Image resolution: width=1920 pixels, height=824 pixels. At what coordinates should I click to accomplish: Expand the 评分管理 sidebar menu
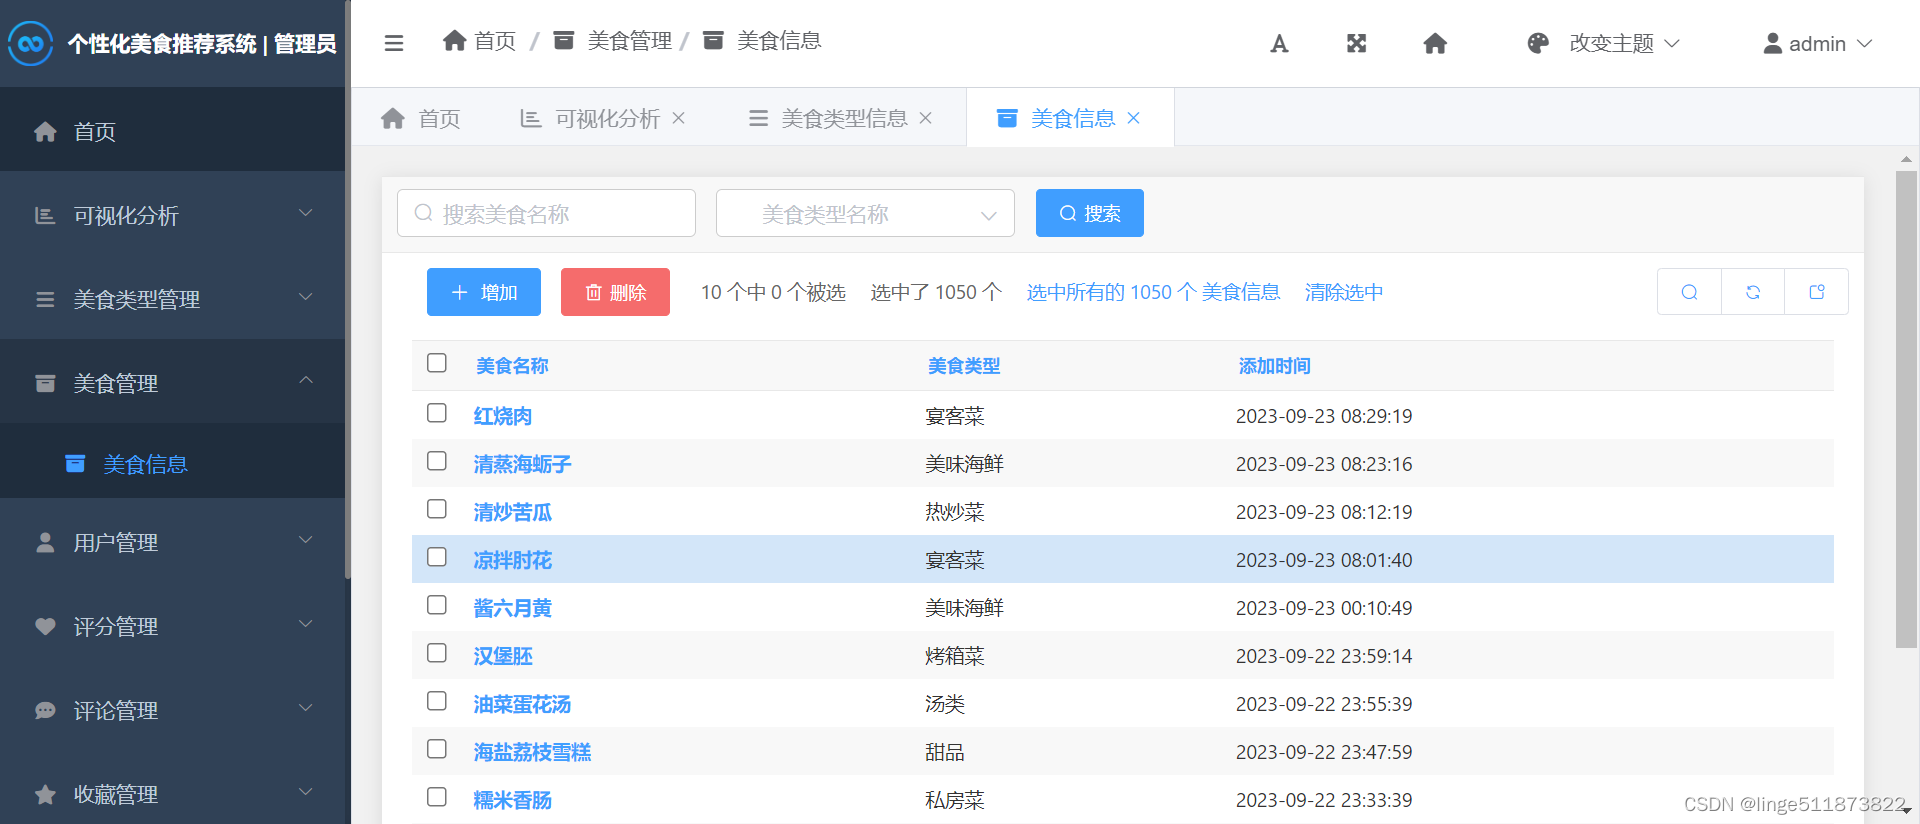pos(306,624)
